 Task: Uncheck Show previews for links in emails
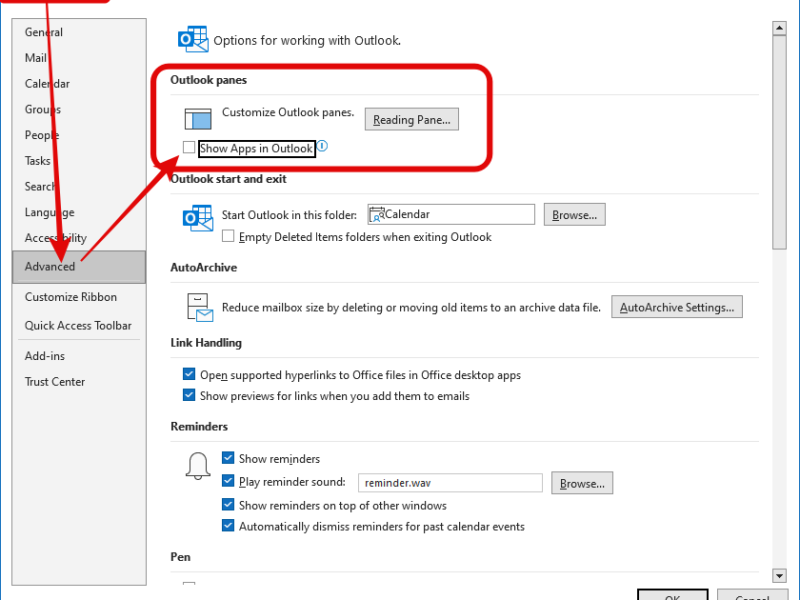(x=189, y=395)
